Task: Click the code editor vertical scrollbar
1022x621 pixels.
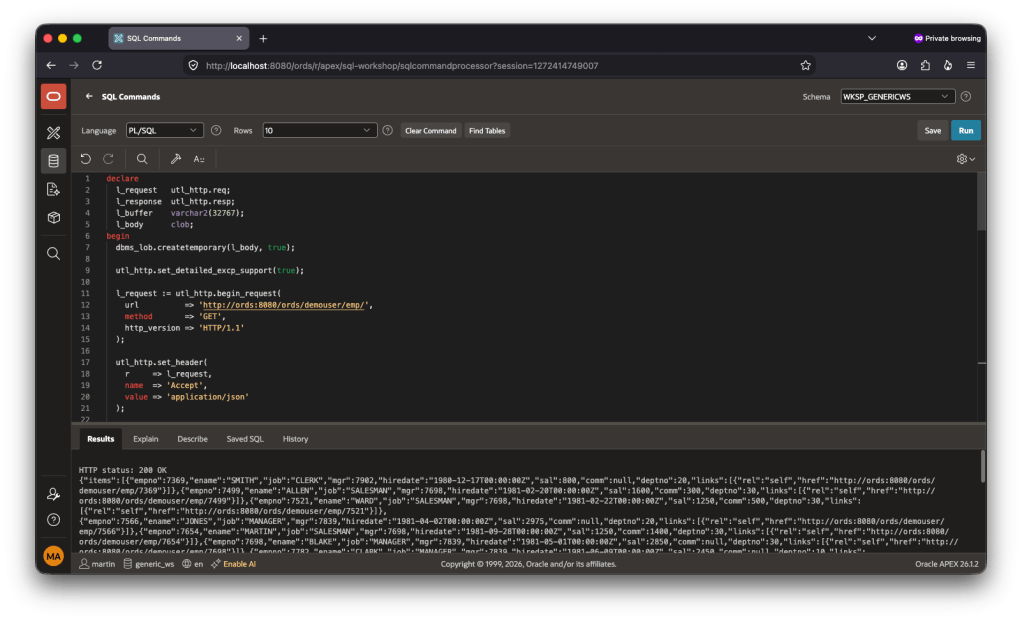Action: [982, 202]
